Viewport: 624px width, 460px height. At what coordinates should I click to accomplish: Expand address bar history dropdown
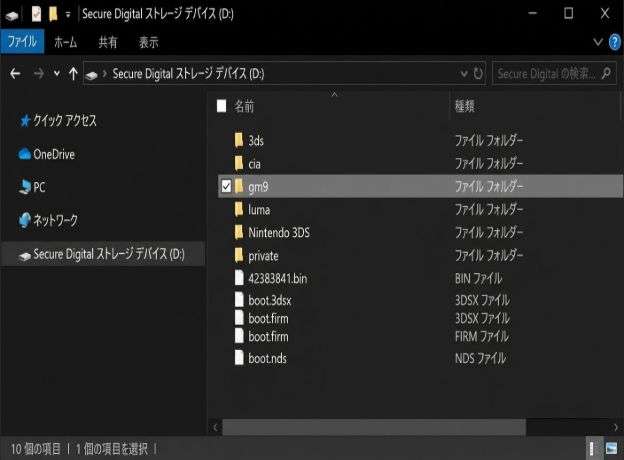pos(464,74)
